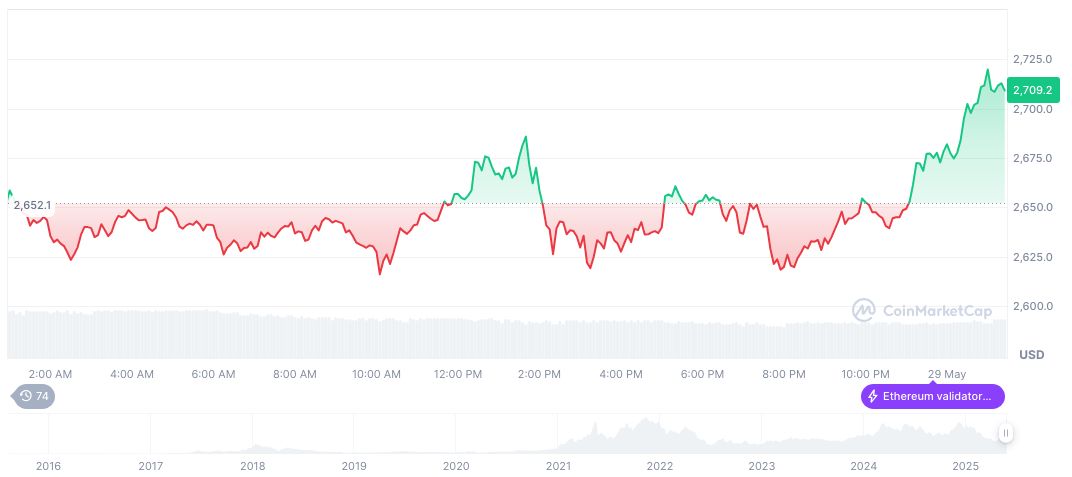This screenshot has height=477, width=1072.
Task: Select 2018 on the year navigator
Action: pyautogui.click(x=253, y=466)
